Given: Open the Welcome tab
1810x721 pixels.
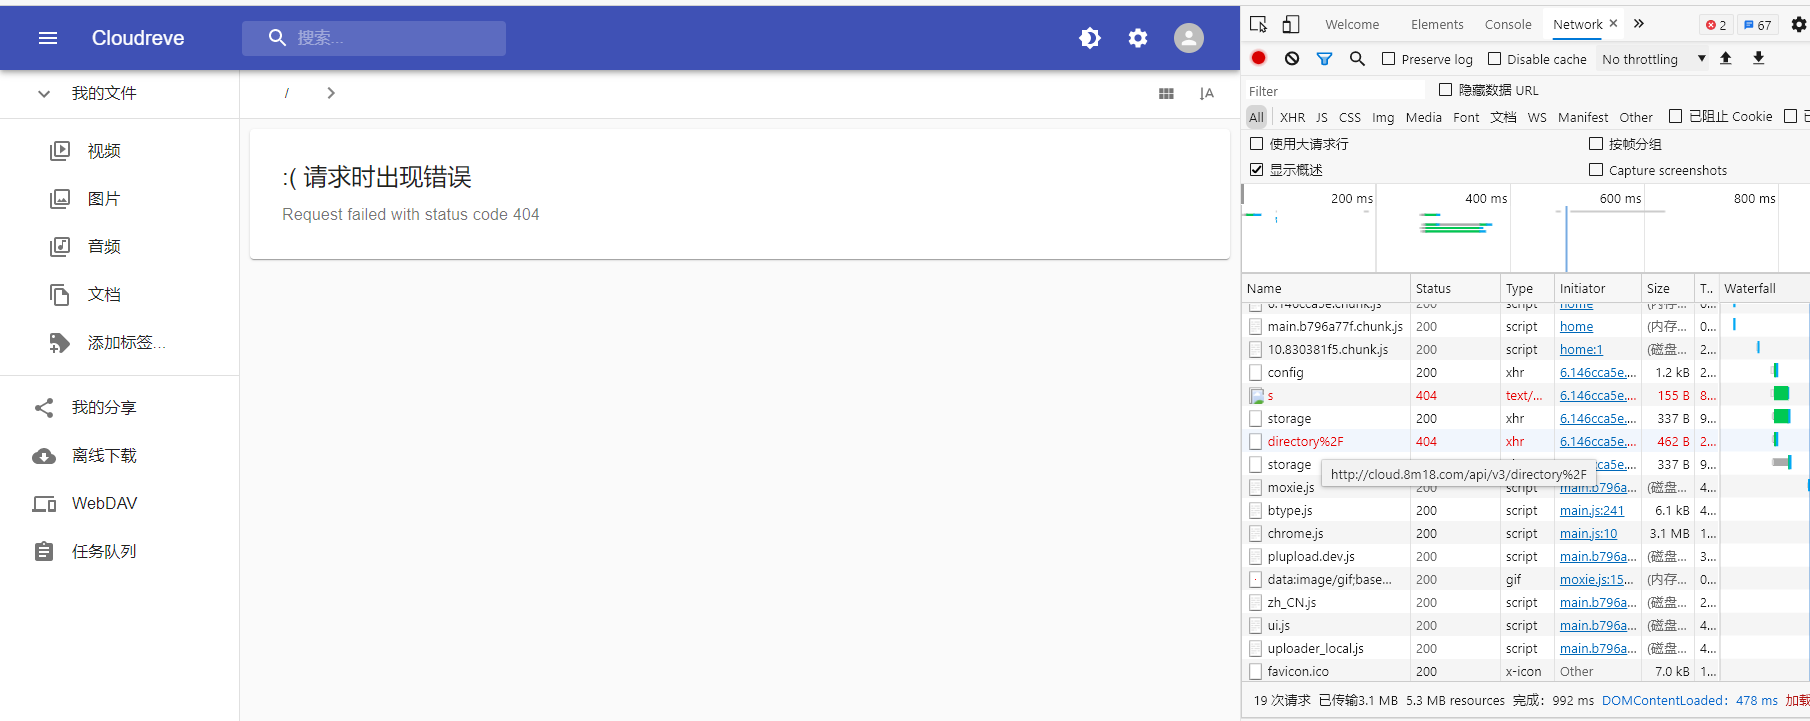Looking at the screenshot, I should [x=1352, y=25].
